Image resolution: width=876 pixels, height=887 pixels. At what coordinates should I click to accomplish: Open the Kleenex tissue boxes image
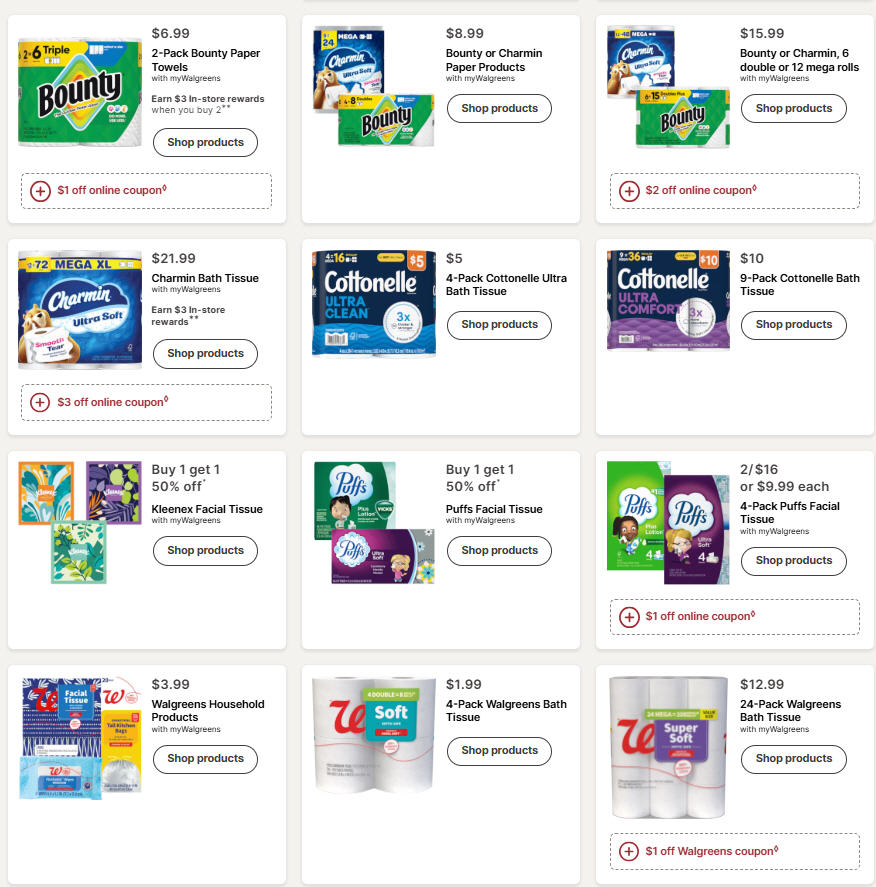80,522
